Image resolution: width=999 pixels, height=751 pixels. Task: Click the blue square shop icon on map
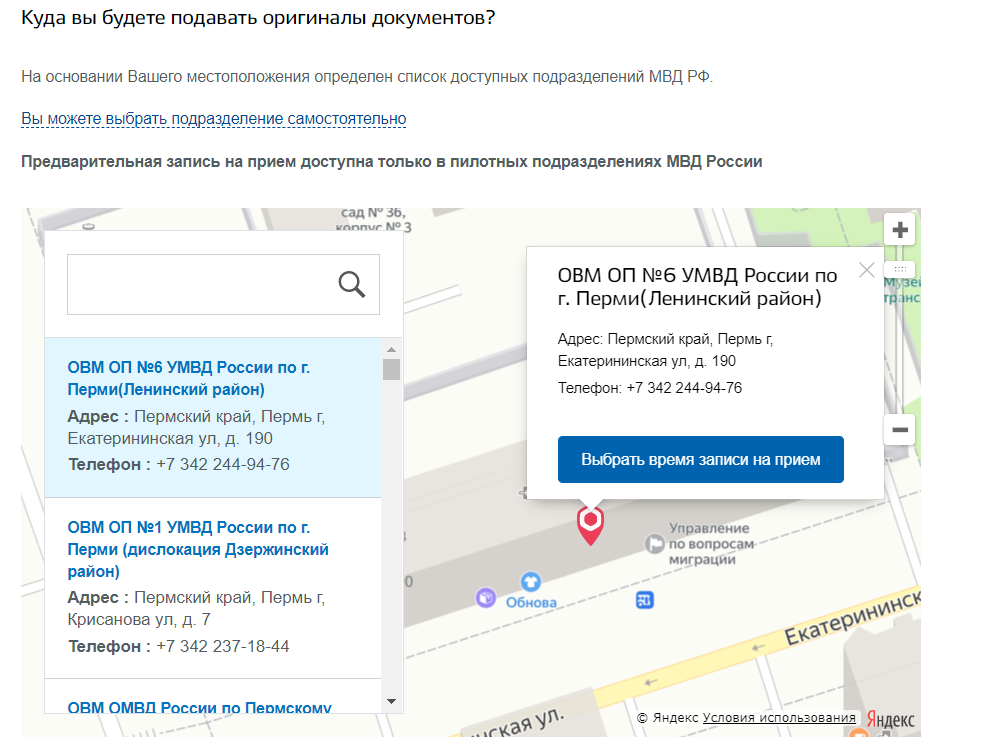pos(645,600)
